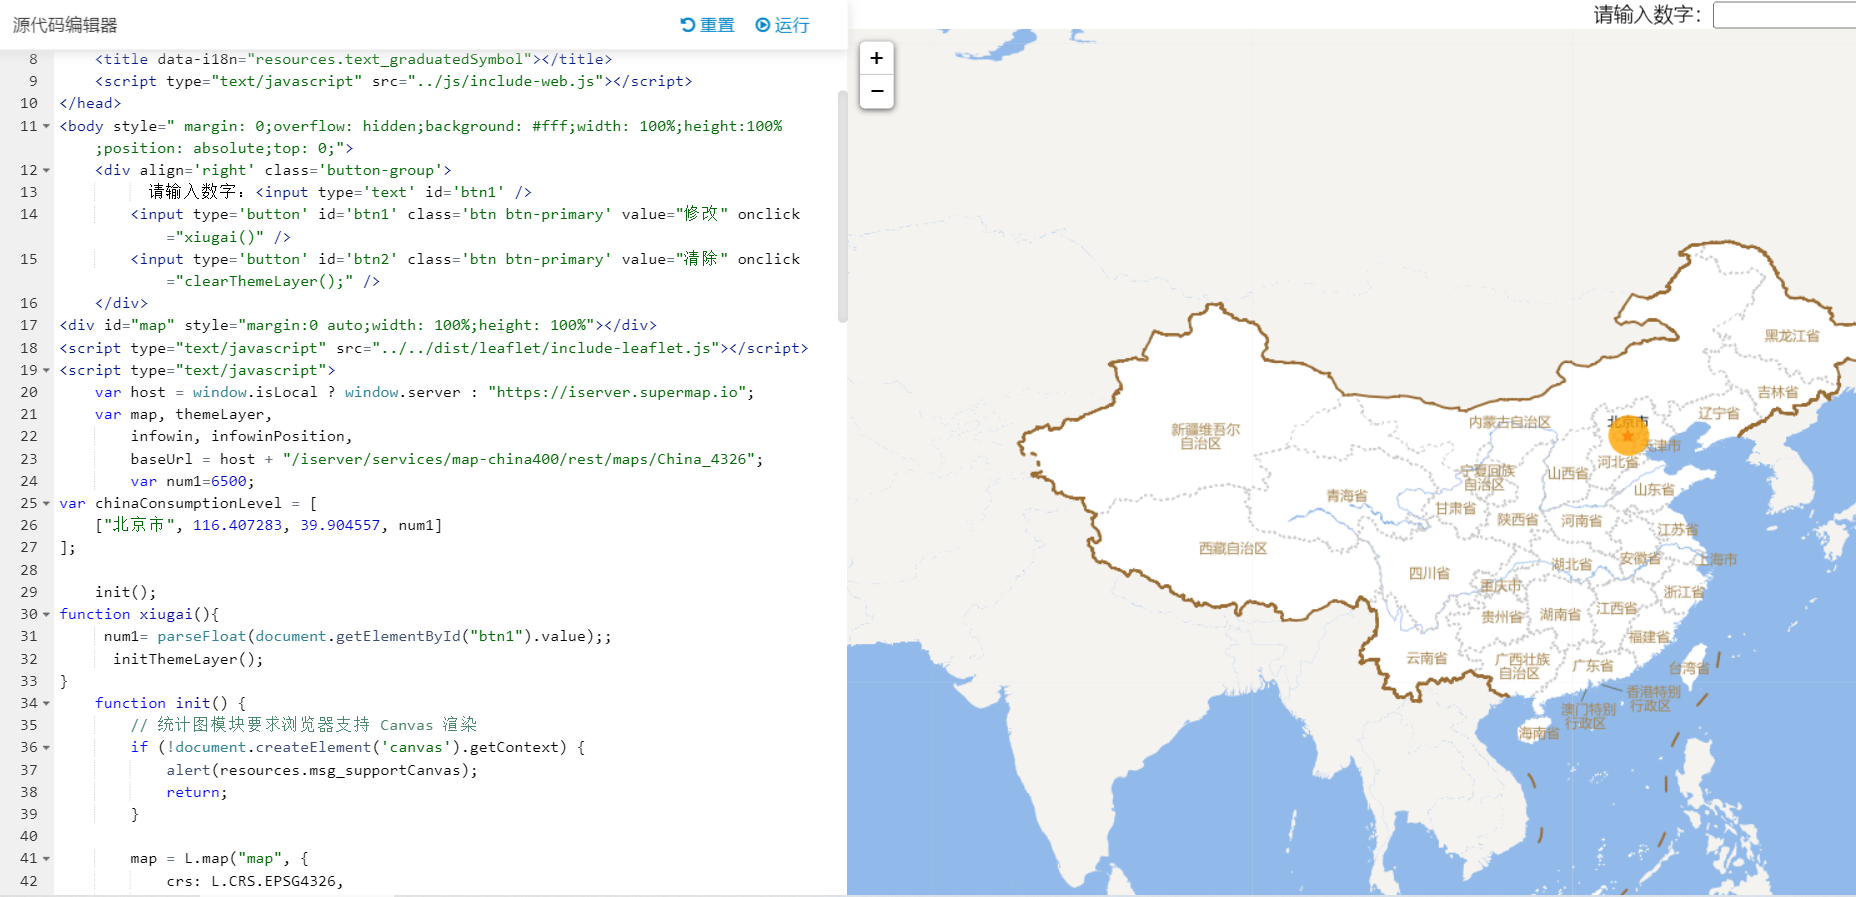The image size is (1856, 897).
Task: Collapse code fold at line 36
Action: click(46, 747)
